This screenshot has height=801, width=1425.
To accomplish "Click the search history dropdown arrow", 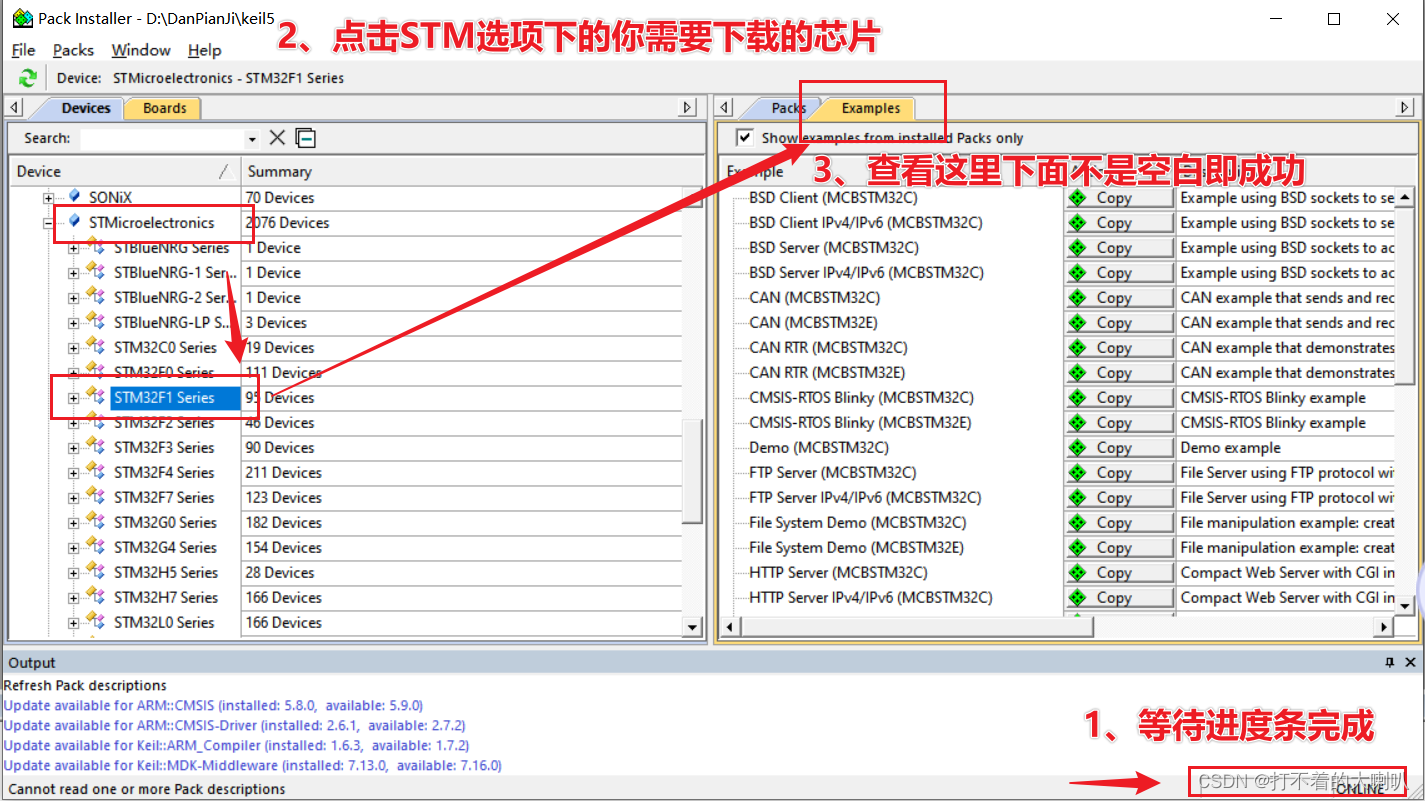I will tap(252, 139).
